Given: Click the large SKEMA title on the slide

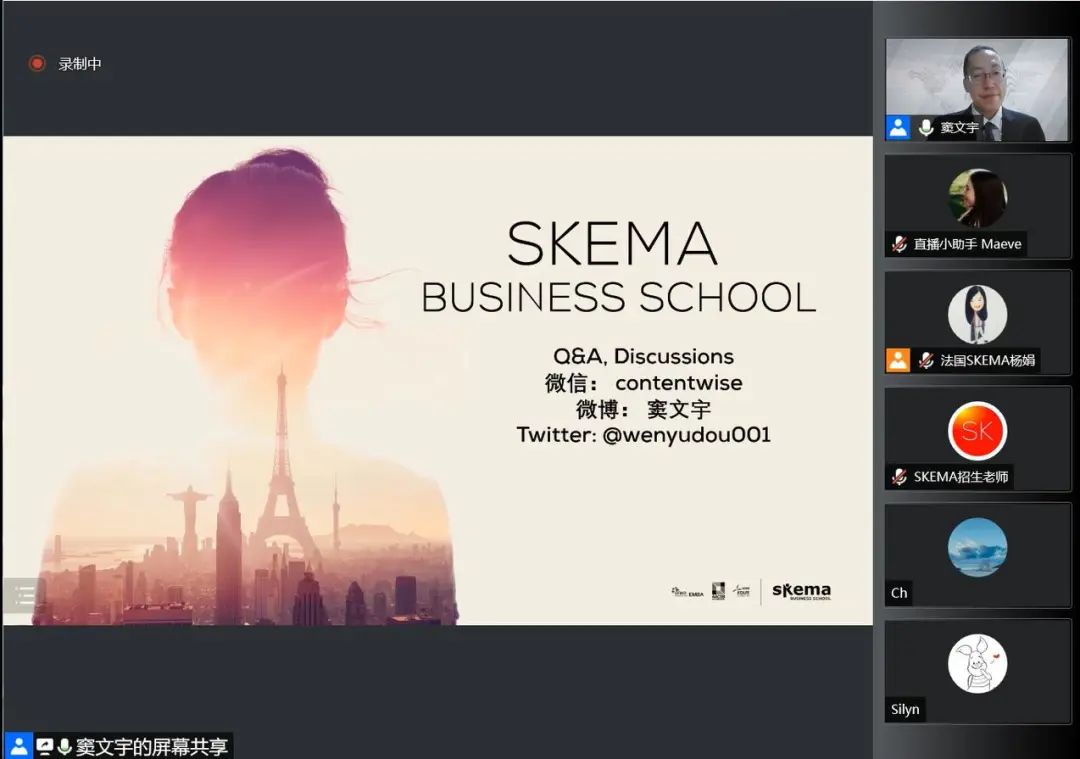Looking at the screenshot, I should click(612, 243).
